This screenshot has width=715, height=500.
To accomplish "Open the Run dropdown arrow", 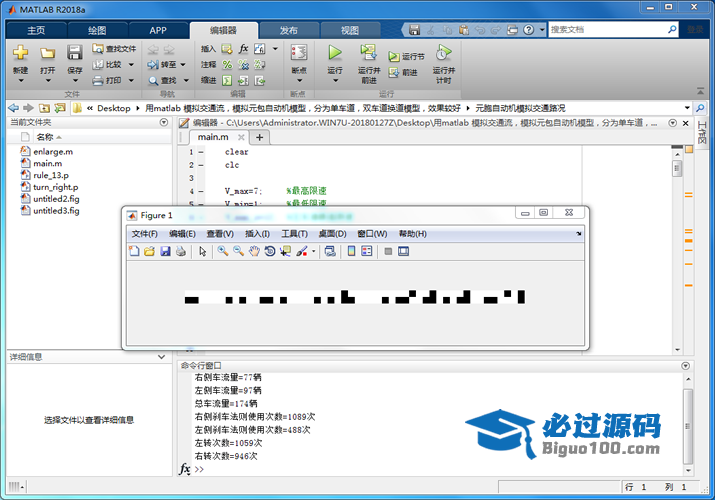I will [335, 81].
